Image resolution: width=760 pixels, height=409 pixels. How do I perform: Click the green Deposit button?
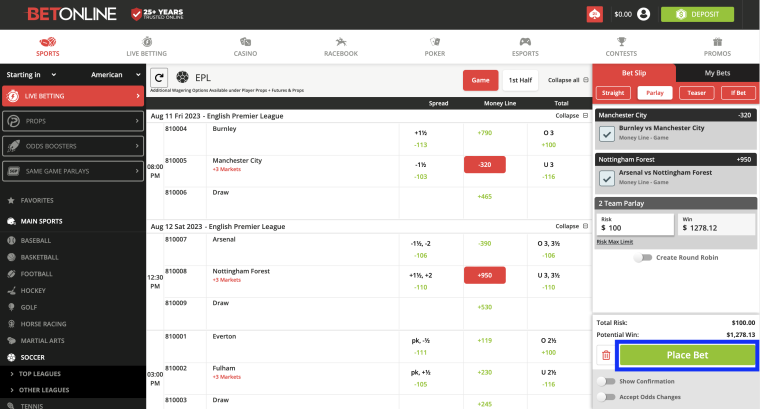(x=697, y=14)
